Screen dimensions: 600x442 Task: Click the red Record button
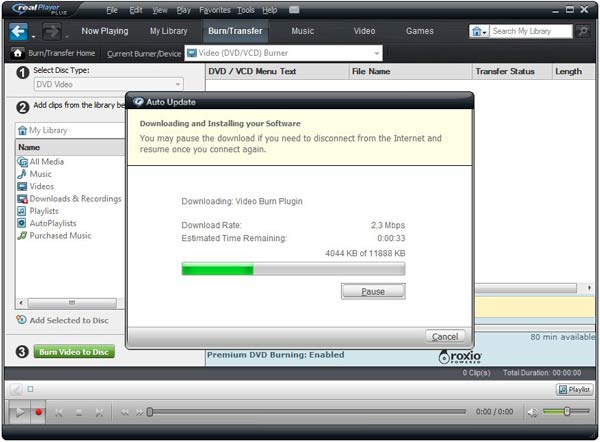coord(38,412)
